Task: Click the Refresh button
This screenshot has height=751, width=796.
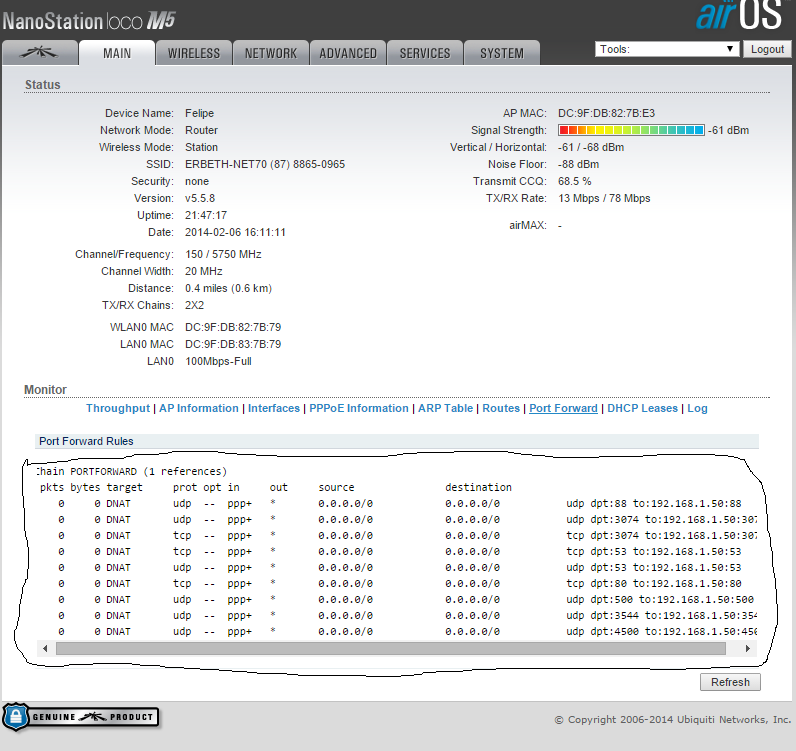Action: (x=730, y=682)
